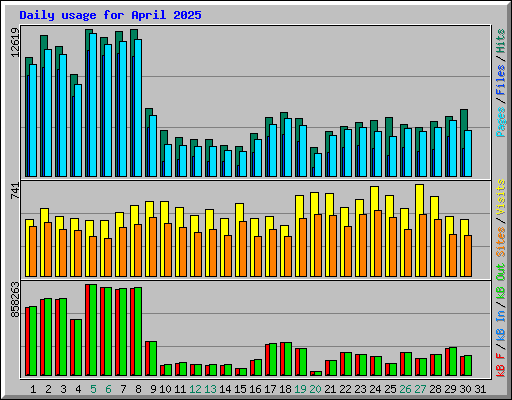Click day label 2 on the x-axis
Viewport: 512px width, 400px height.
pos(48,389)
